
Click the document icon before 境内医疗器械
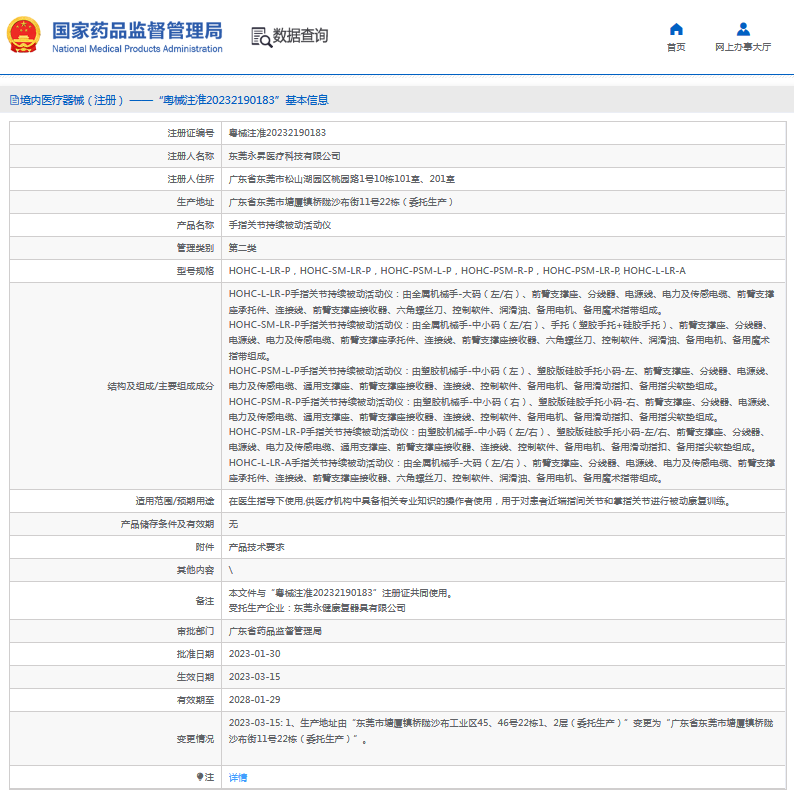pos(14,100)
